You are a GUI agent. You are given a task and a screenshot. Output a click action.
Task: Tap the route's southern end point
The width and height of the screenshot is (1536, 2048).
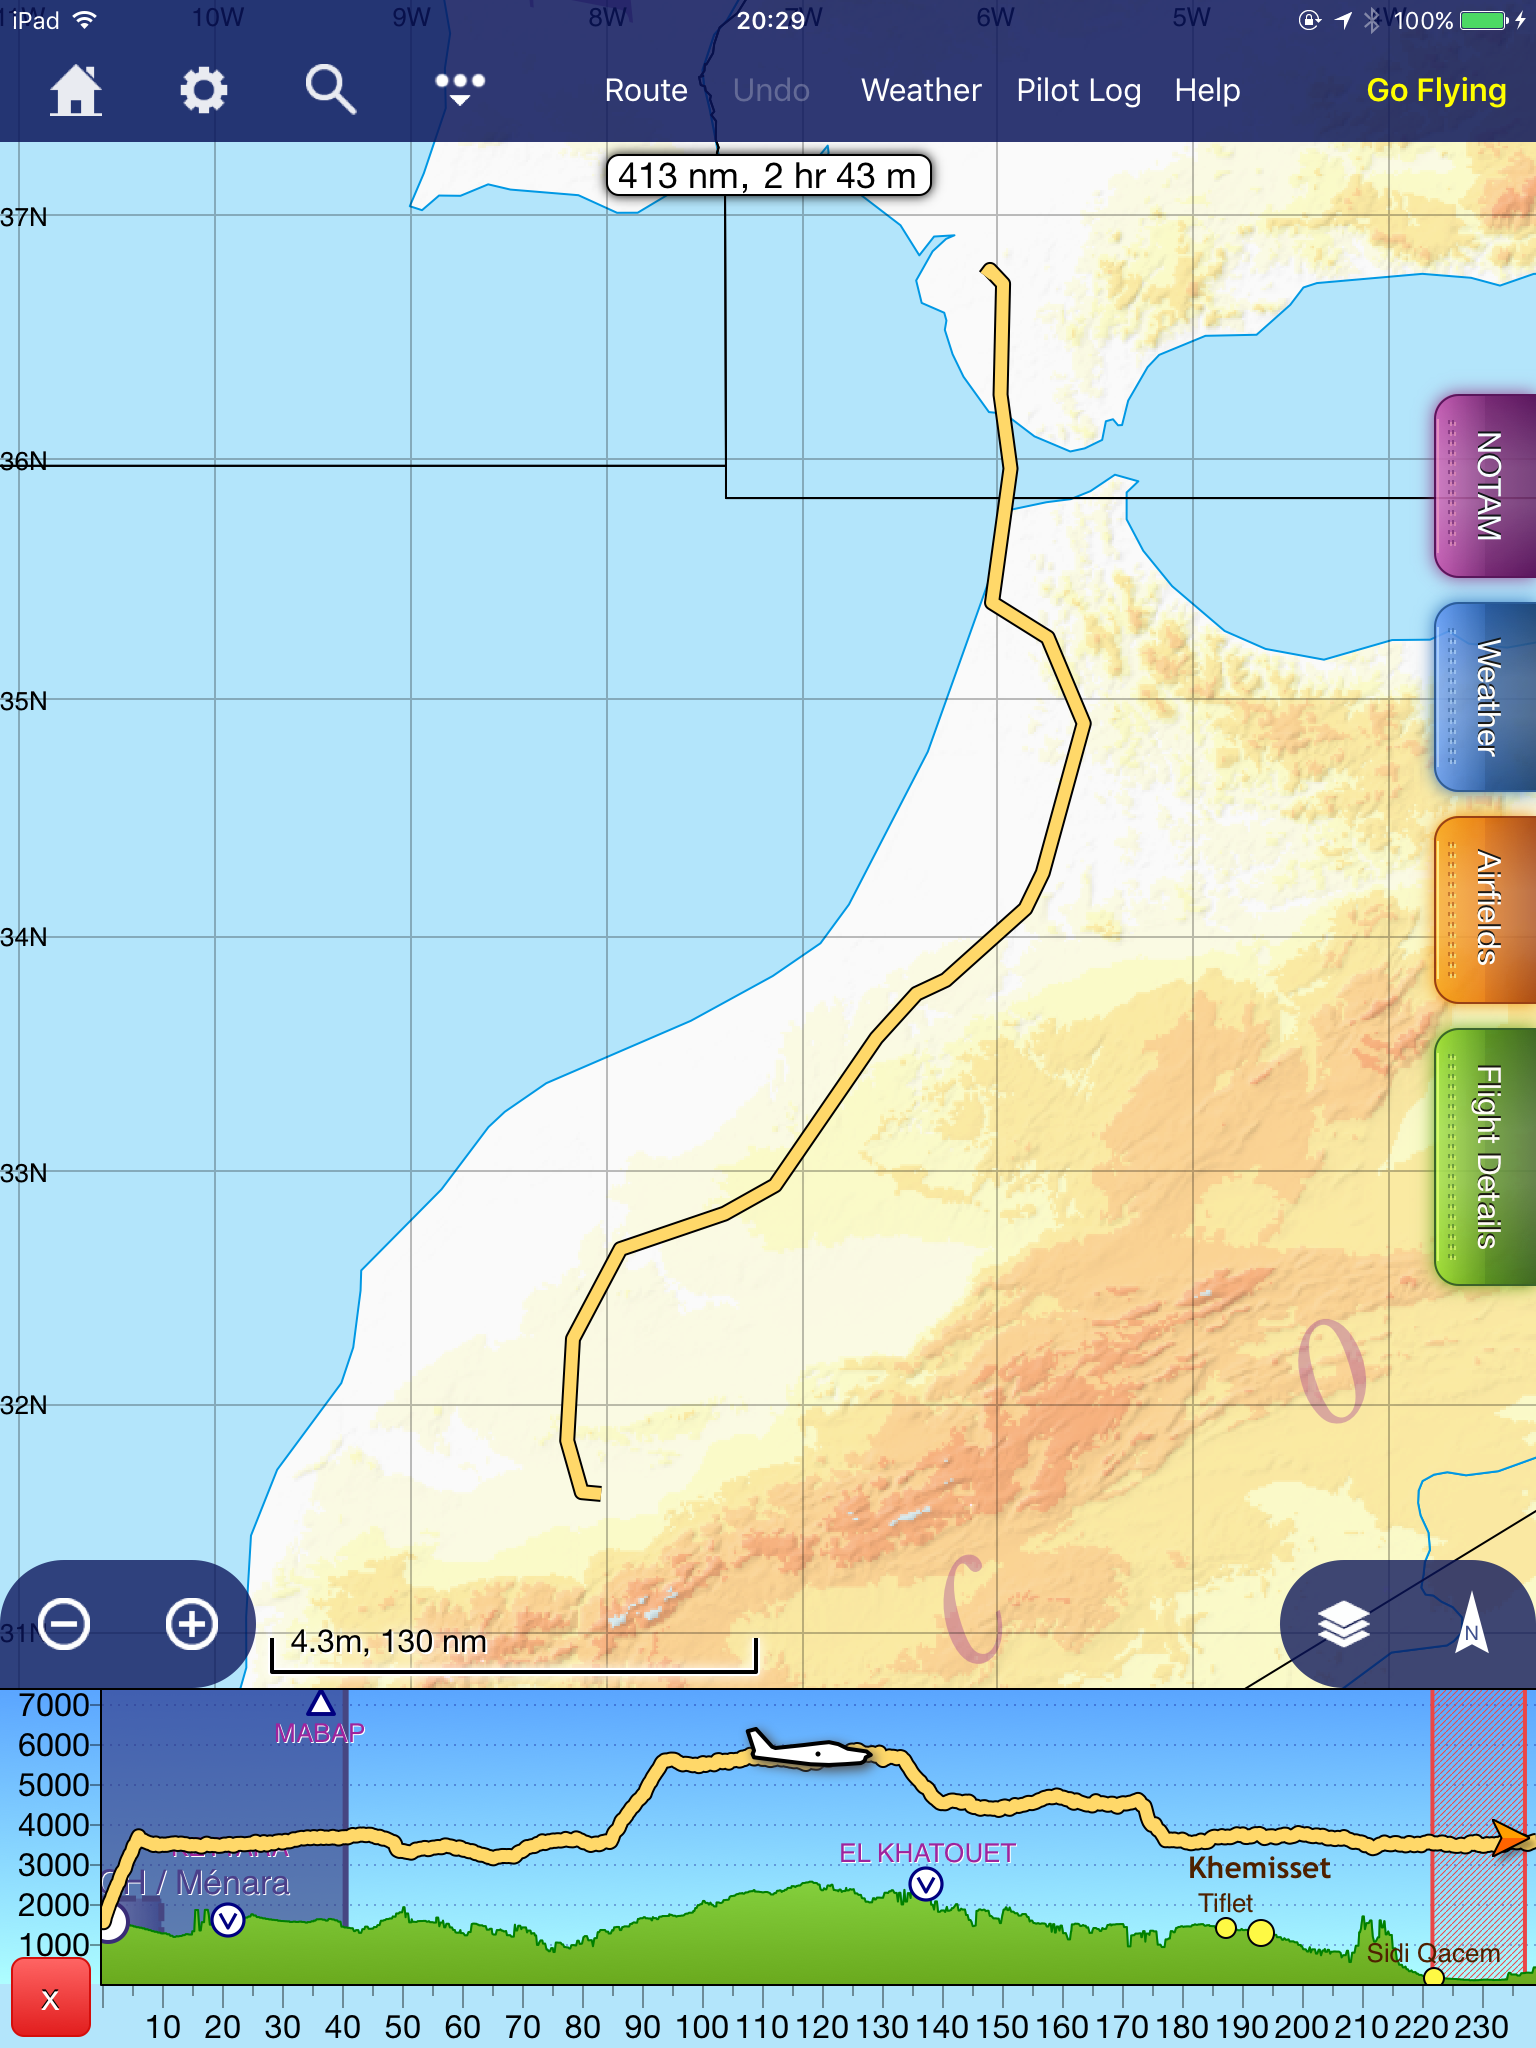coord(595,1493)
